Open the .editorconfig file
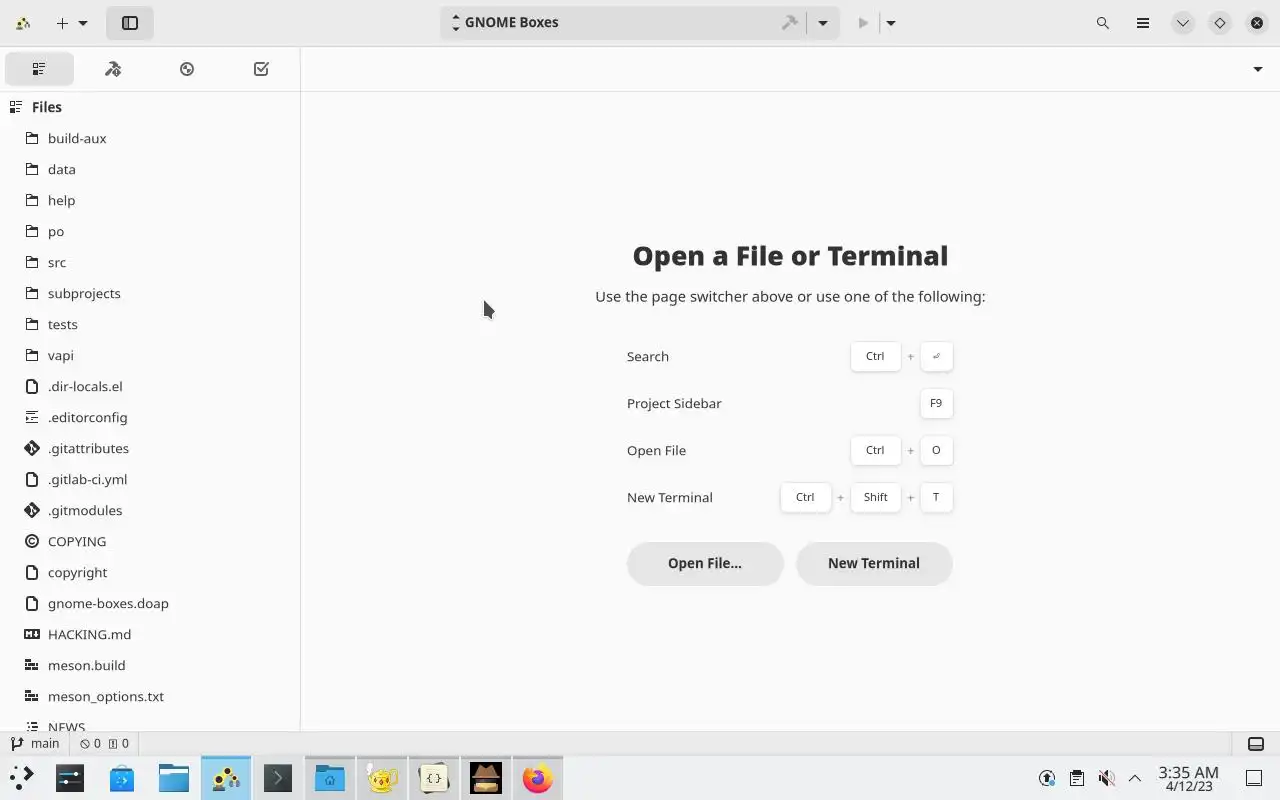 click(150, 417)
